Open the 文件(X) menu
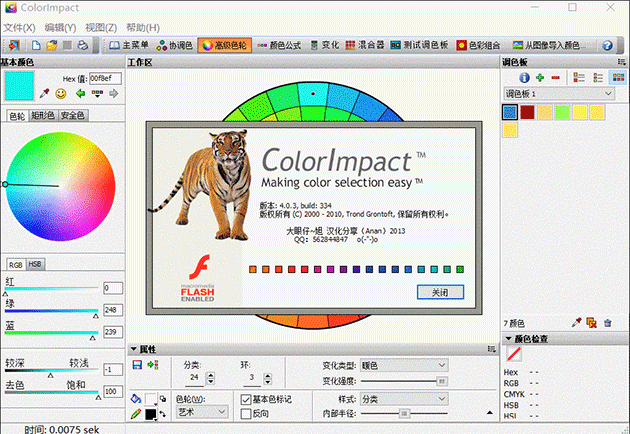Viewport: 630px width, 434px height. click(x=19, y=28)
